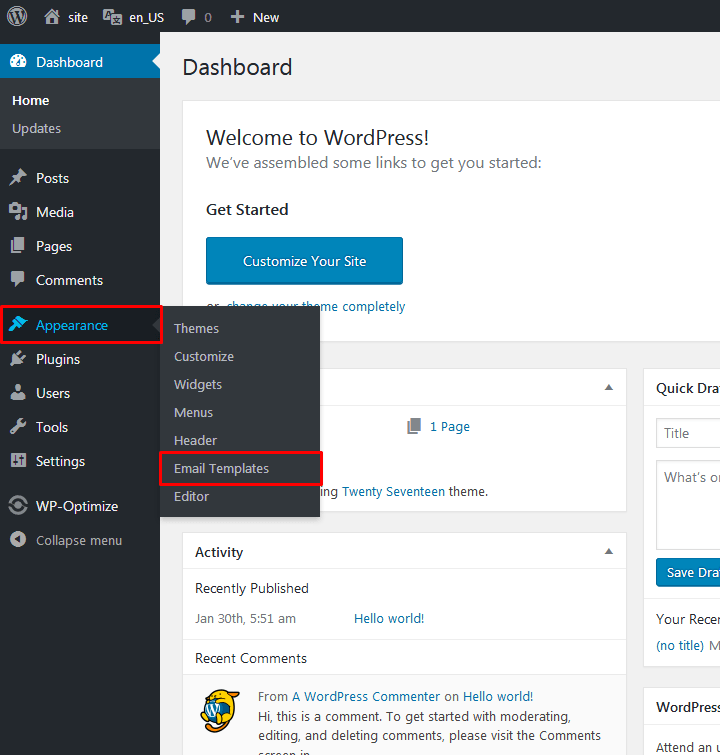Click the Settings sliders icon

[x=18, y=460]
